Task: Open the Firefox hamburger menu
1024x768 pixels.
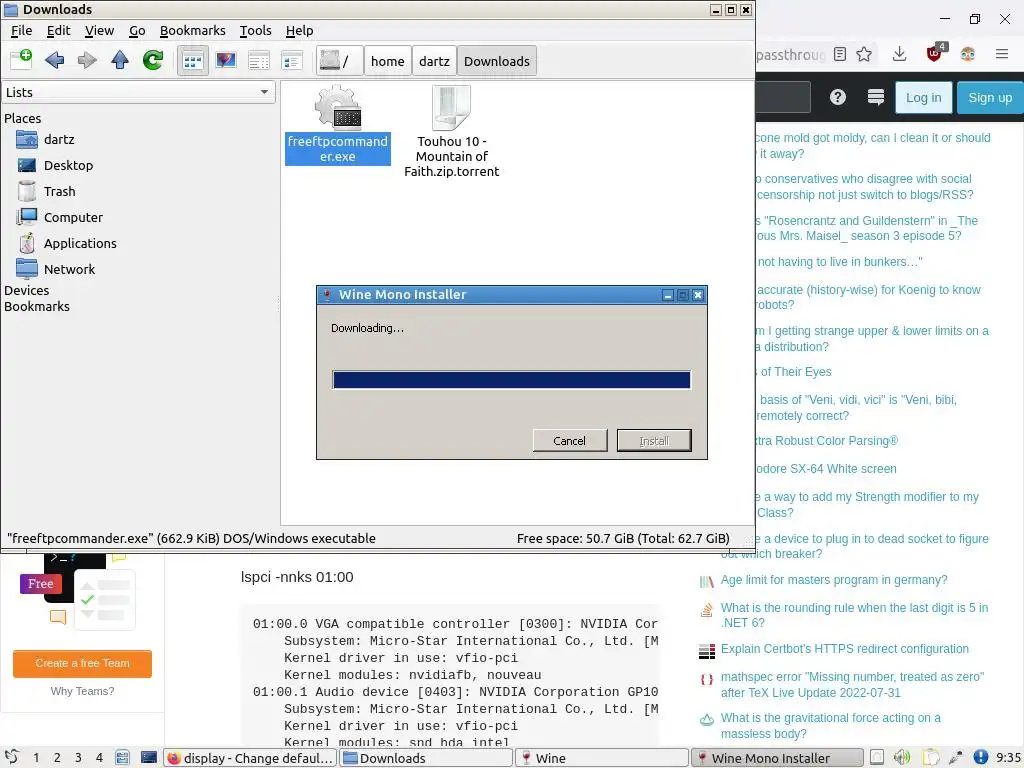Action: [x=1002, y=54]
